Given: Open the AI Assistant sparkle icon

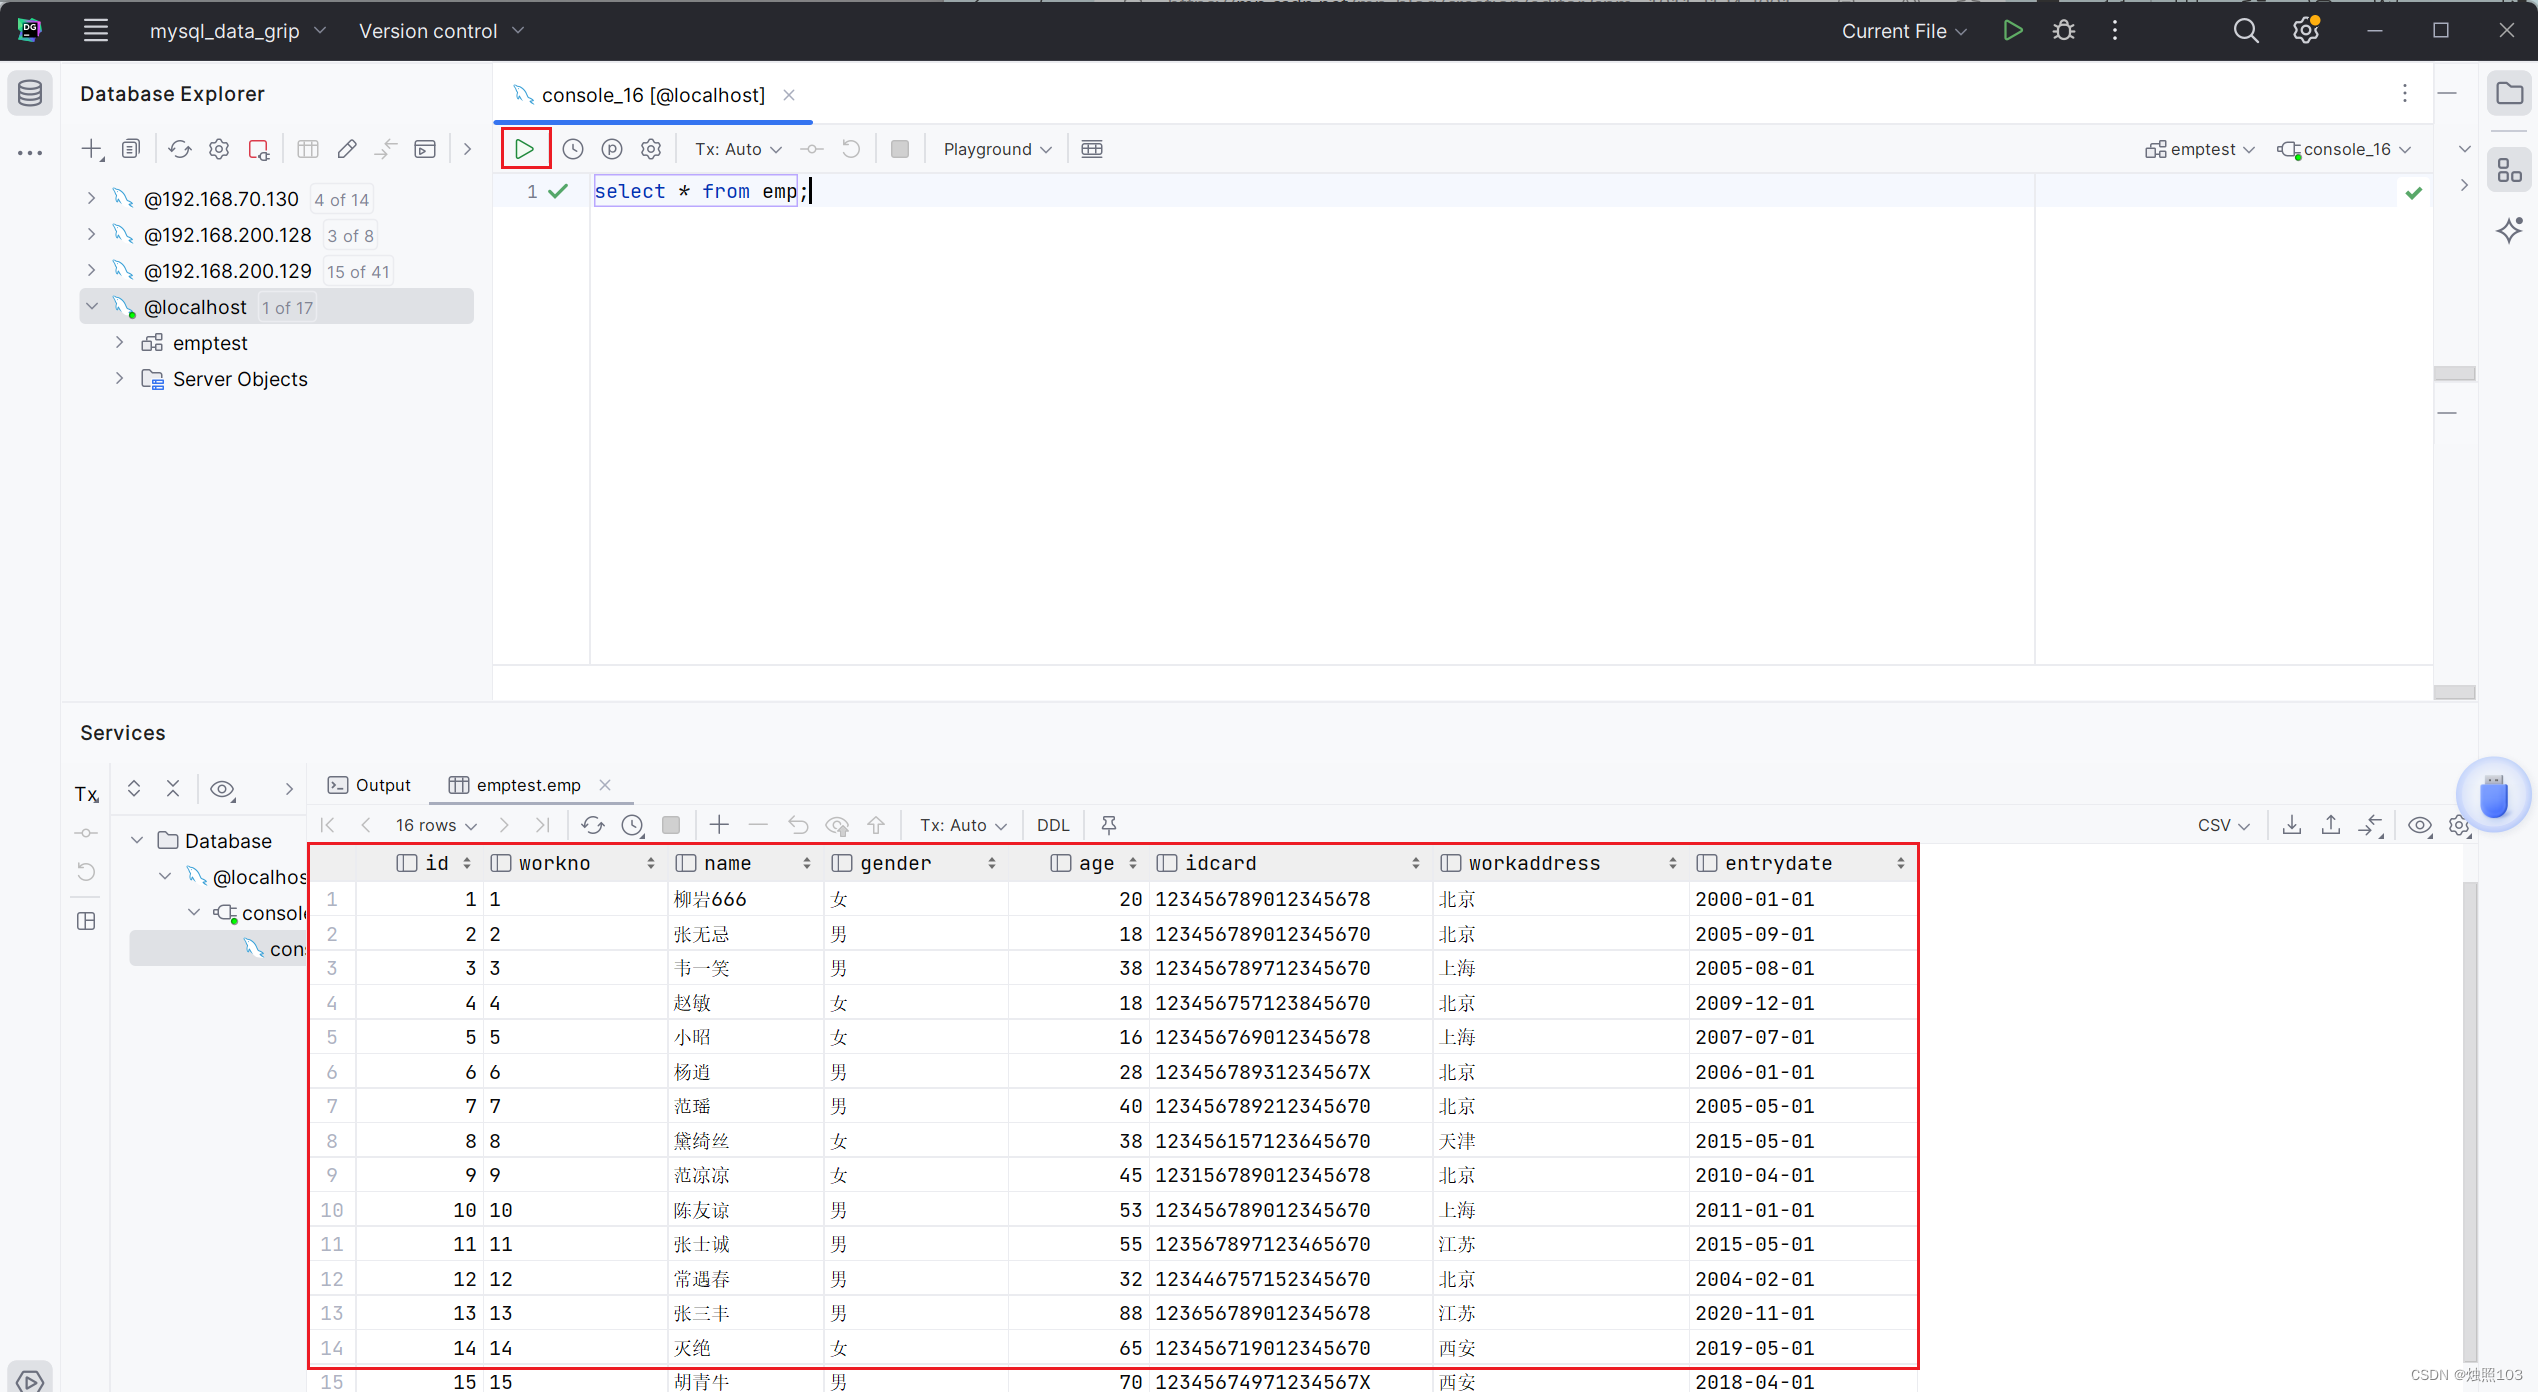Looking at the screenshot, I should click(x=2509, y=230).
